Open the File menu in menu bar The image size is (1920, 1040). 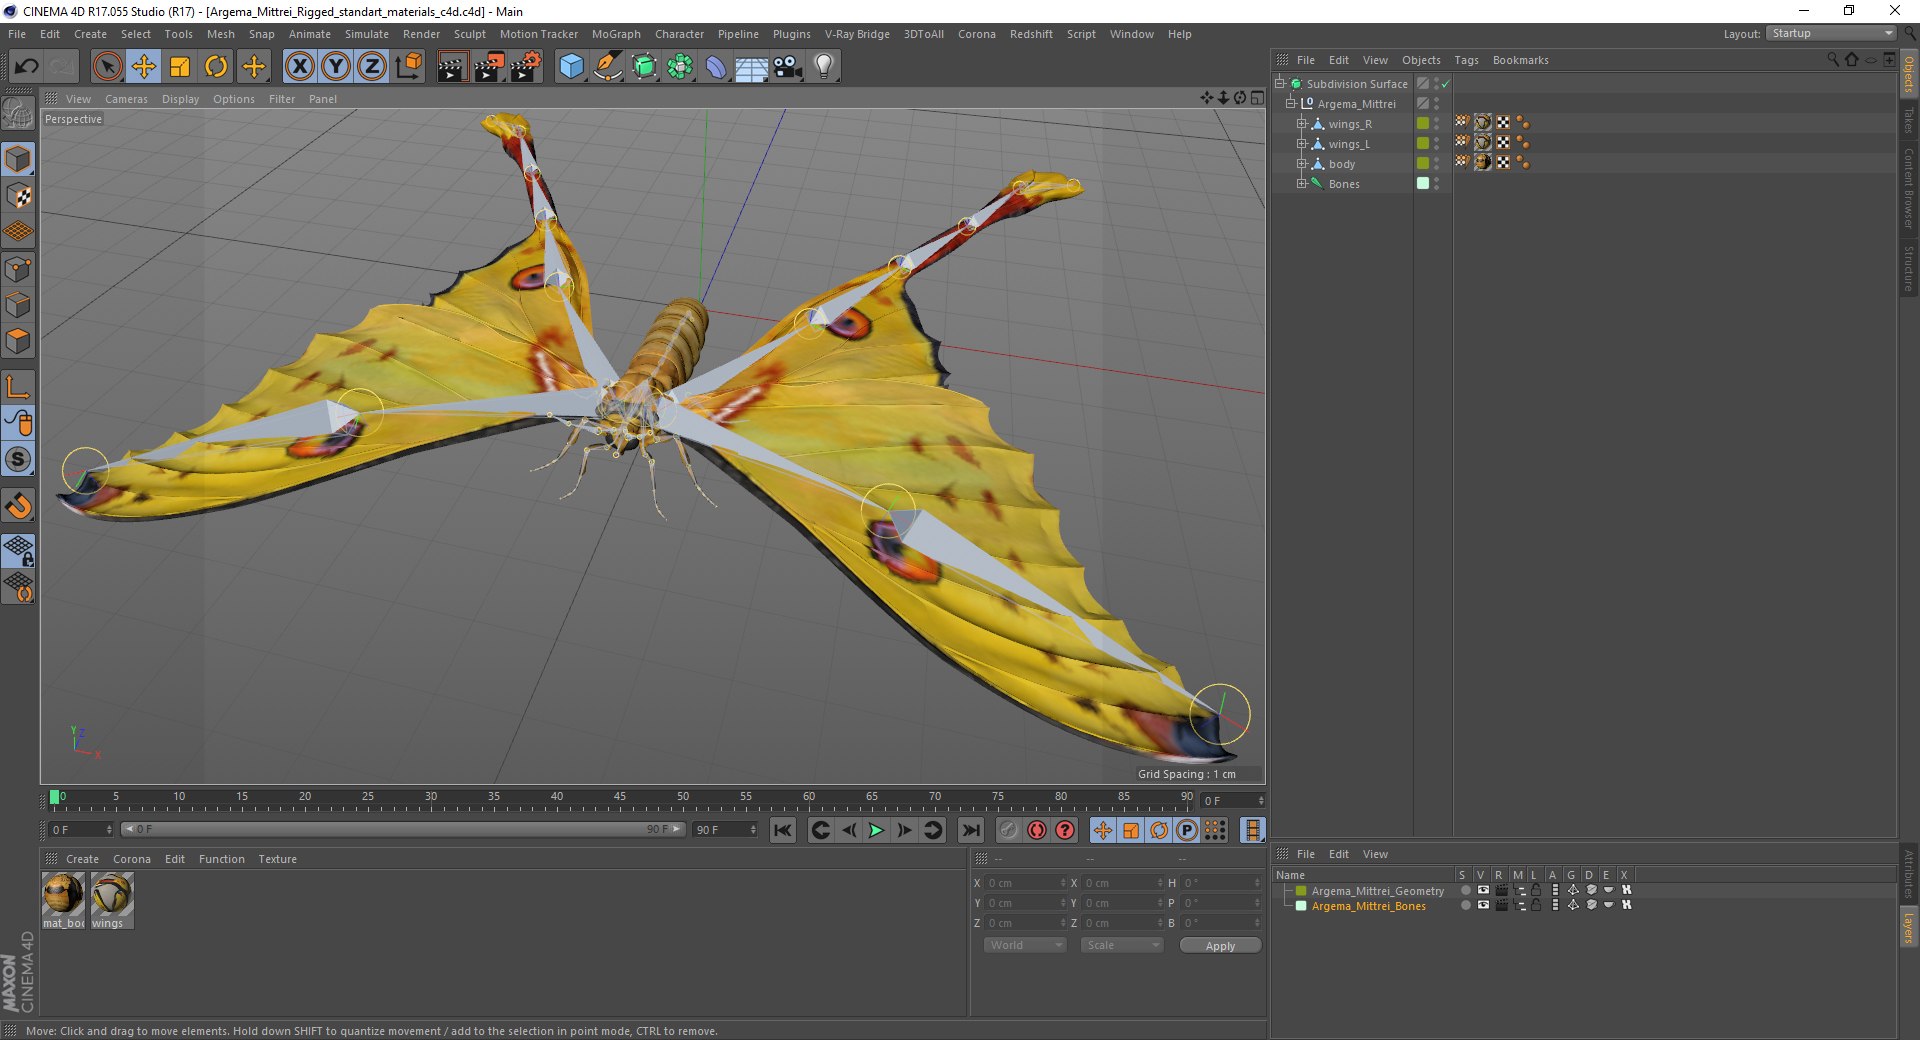coord(17,34)
